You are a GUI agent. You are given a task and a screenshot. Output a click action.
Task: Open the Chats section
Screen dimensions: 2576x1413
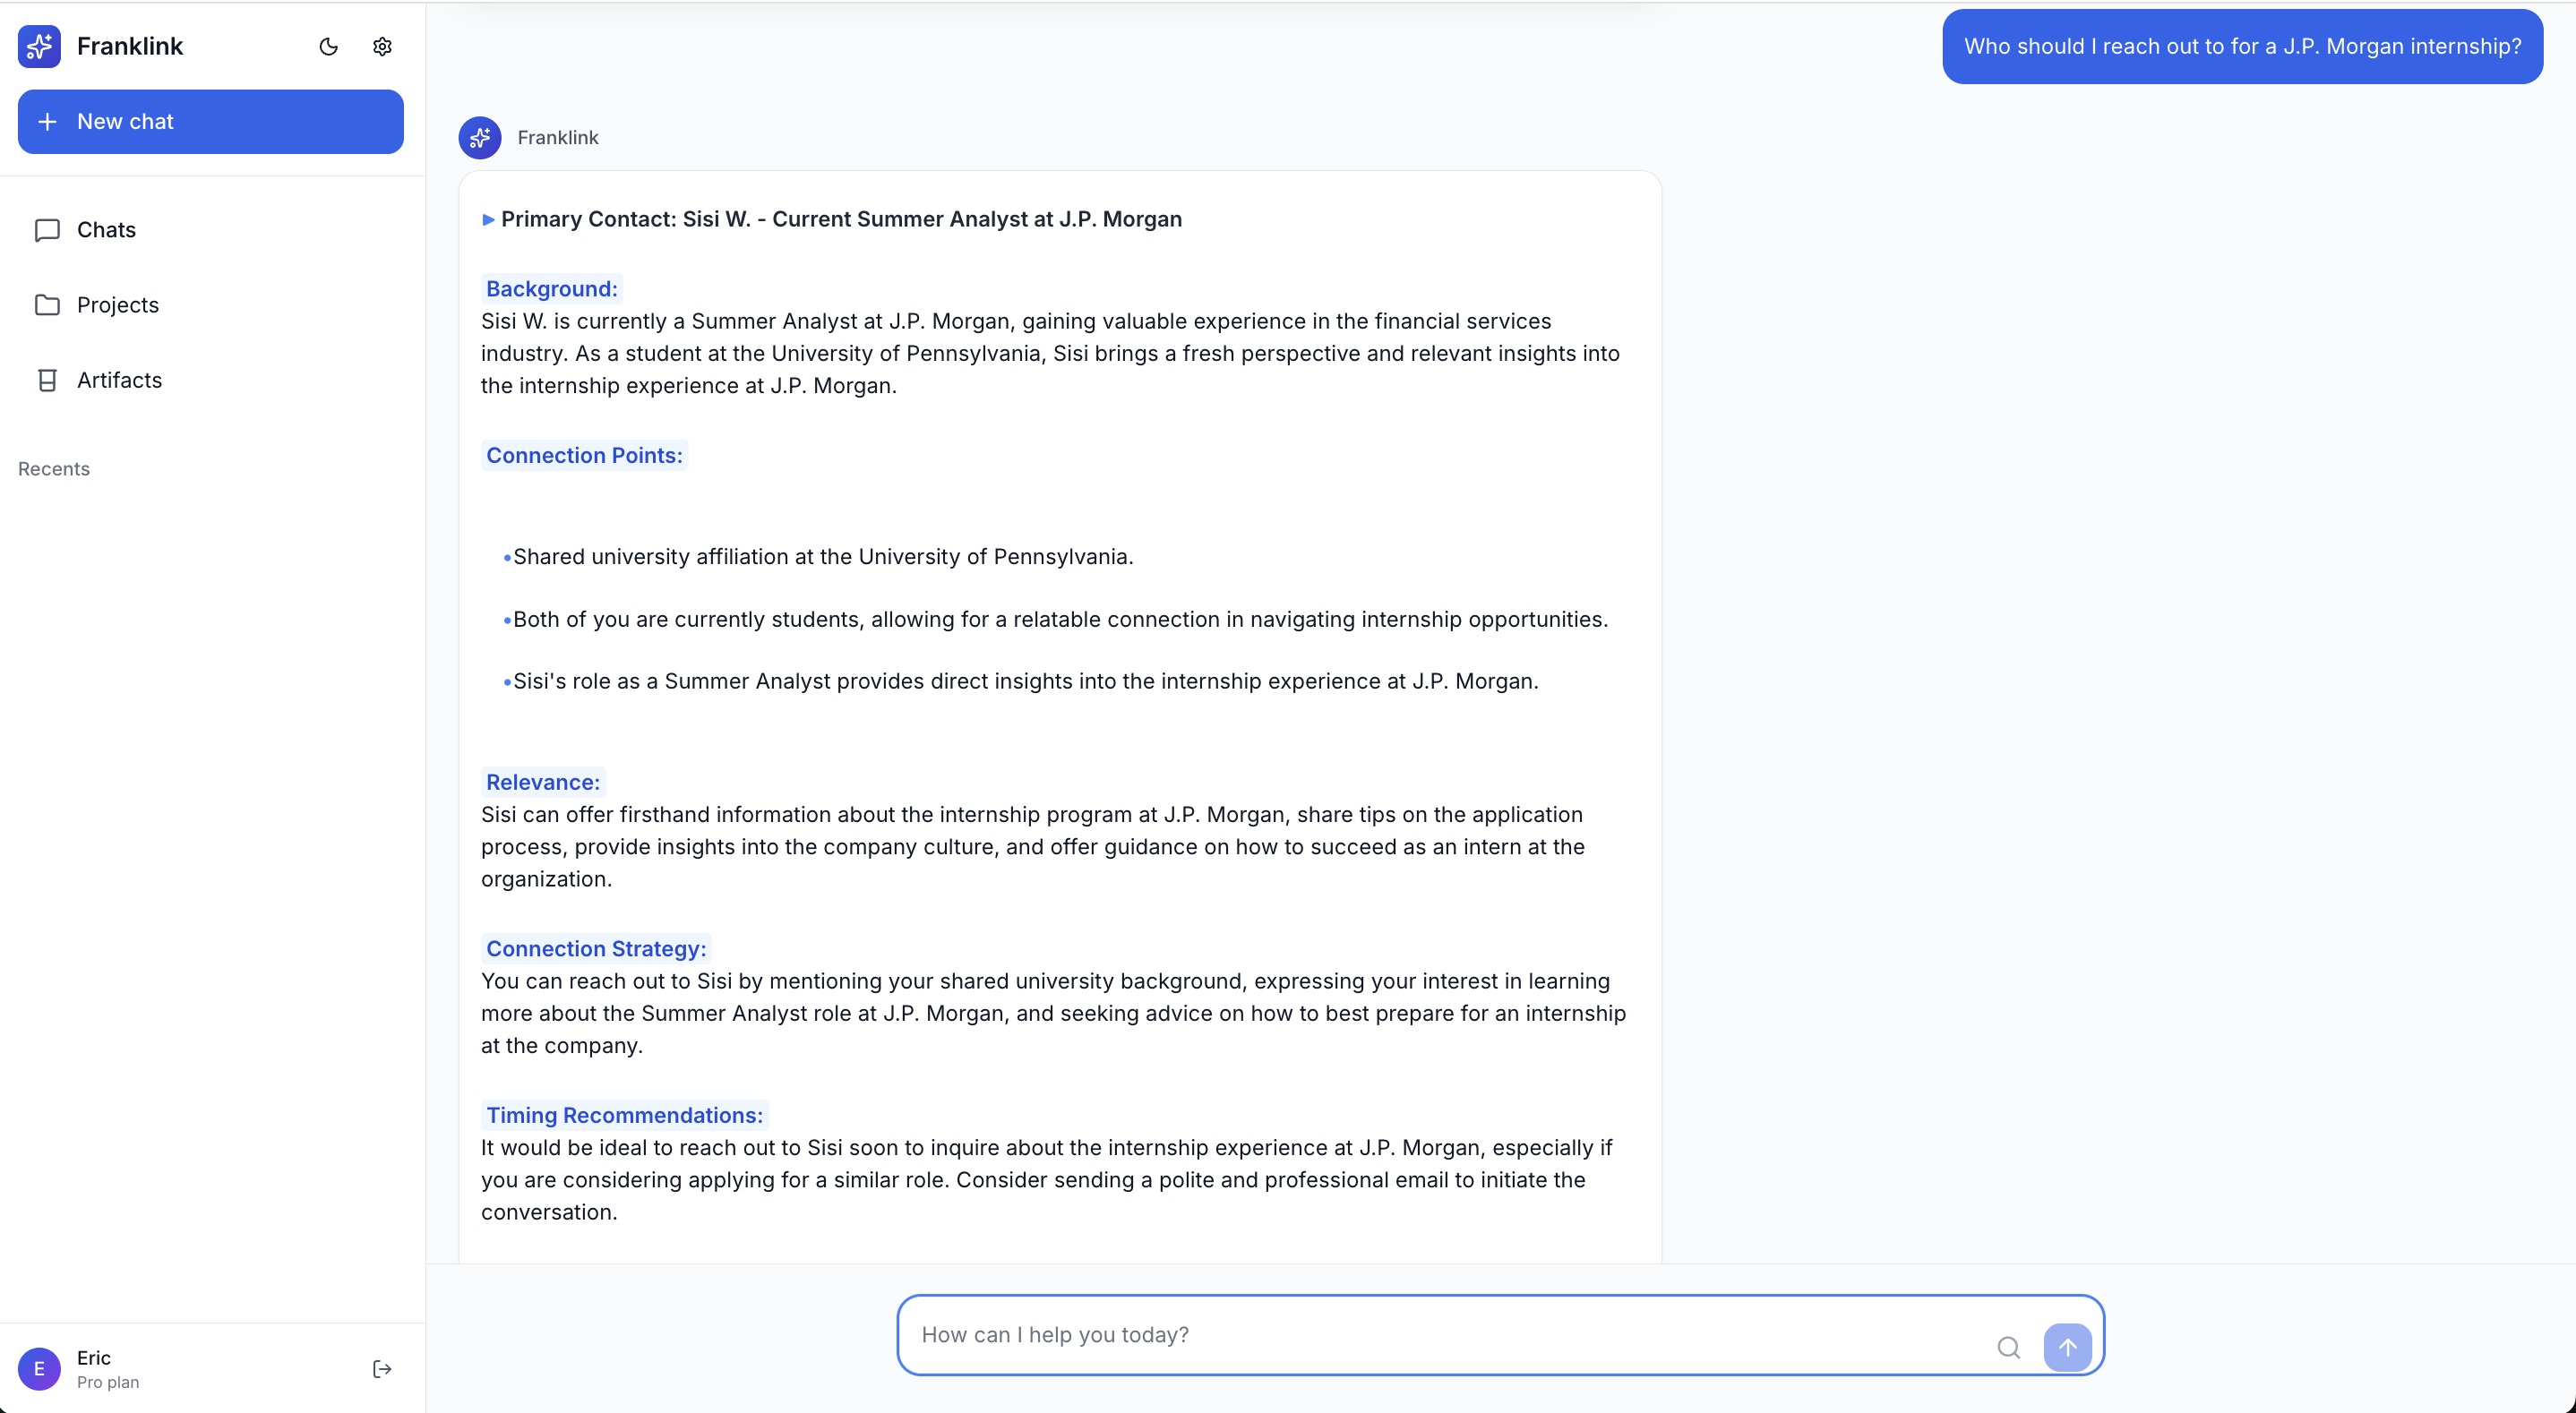pyautogui.click(x=210, y=230)
